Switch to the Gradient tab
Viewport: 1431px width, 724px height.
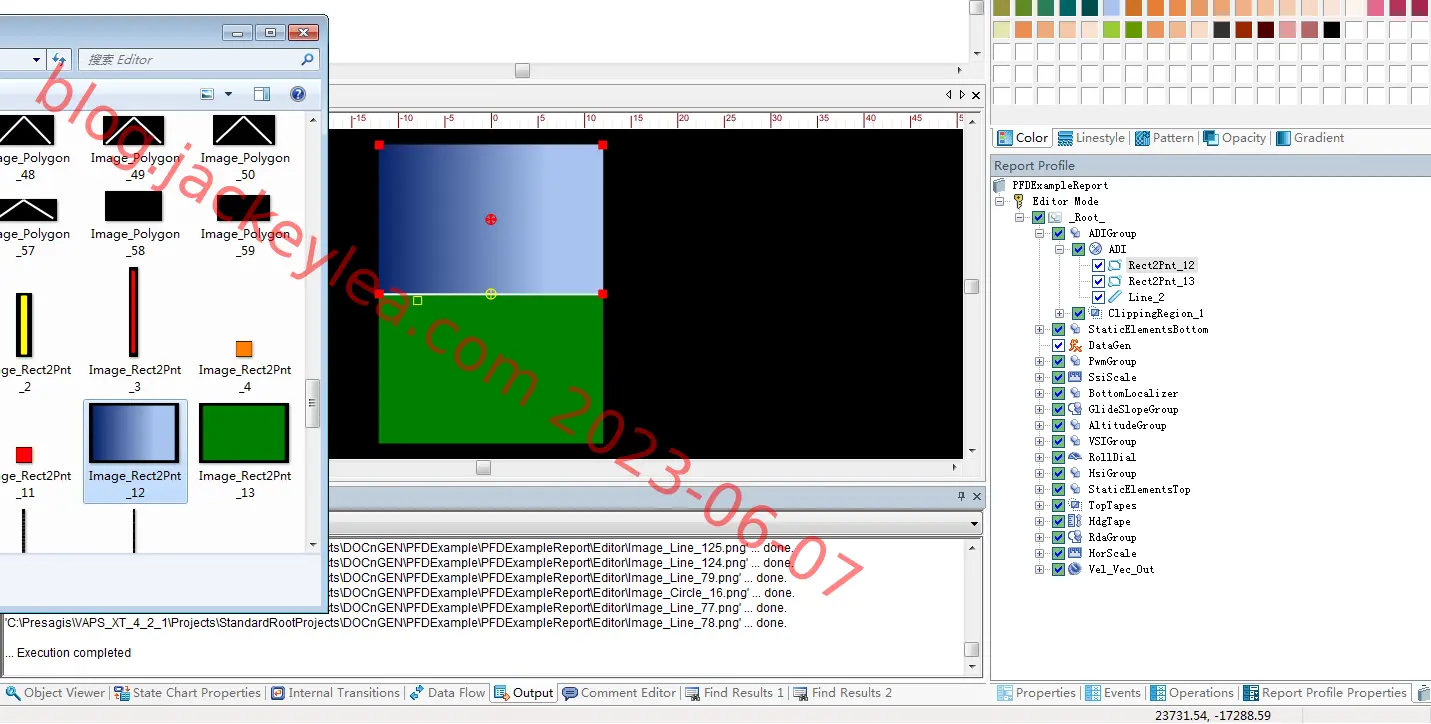(x=1311, y=138)
